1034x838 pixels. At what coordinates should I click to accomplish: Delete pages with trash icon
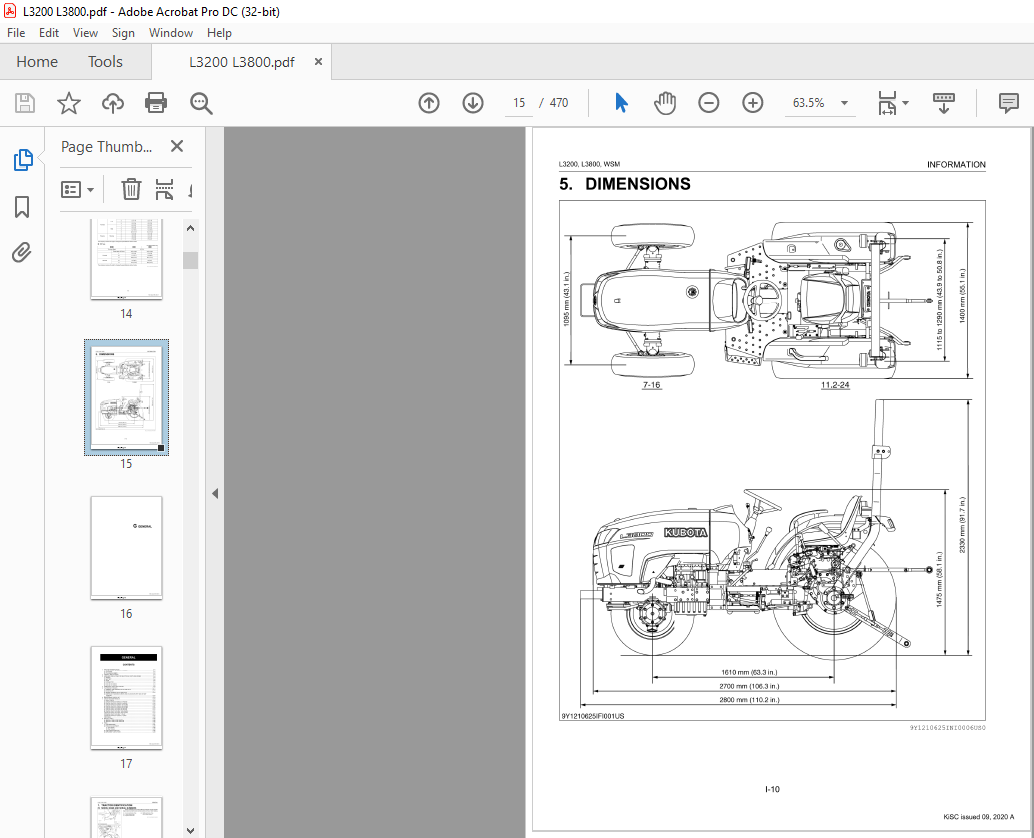131,189
